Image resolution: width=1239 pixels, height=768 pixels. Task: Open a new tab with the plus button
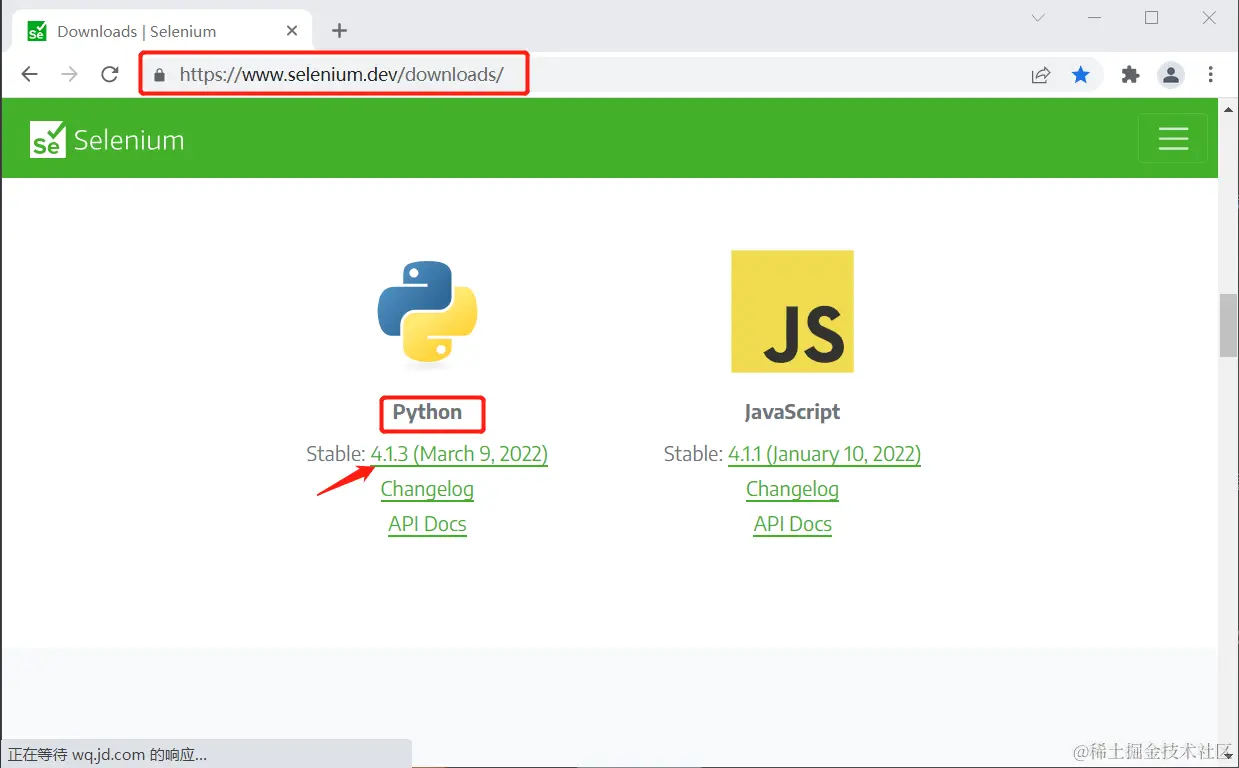[x=339, y=31]
